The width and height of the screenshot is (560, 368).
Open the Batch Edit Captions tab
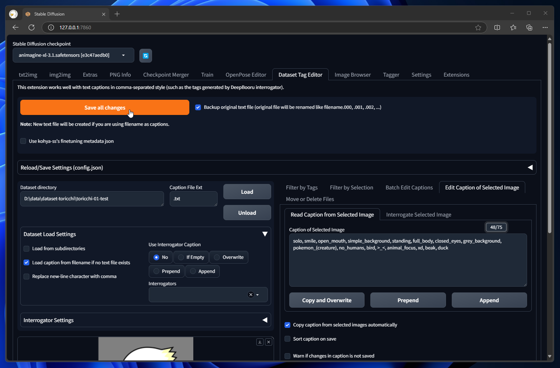coord(409,188)
